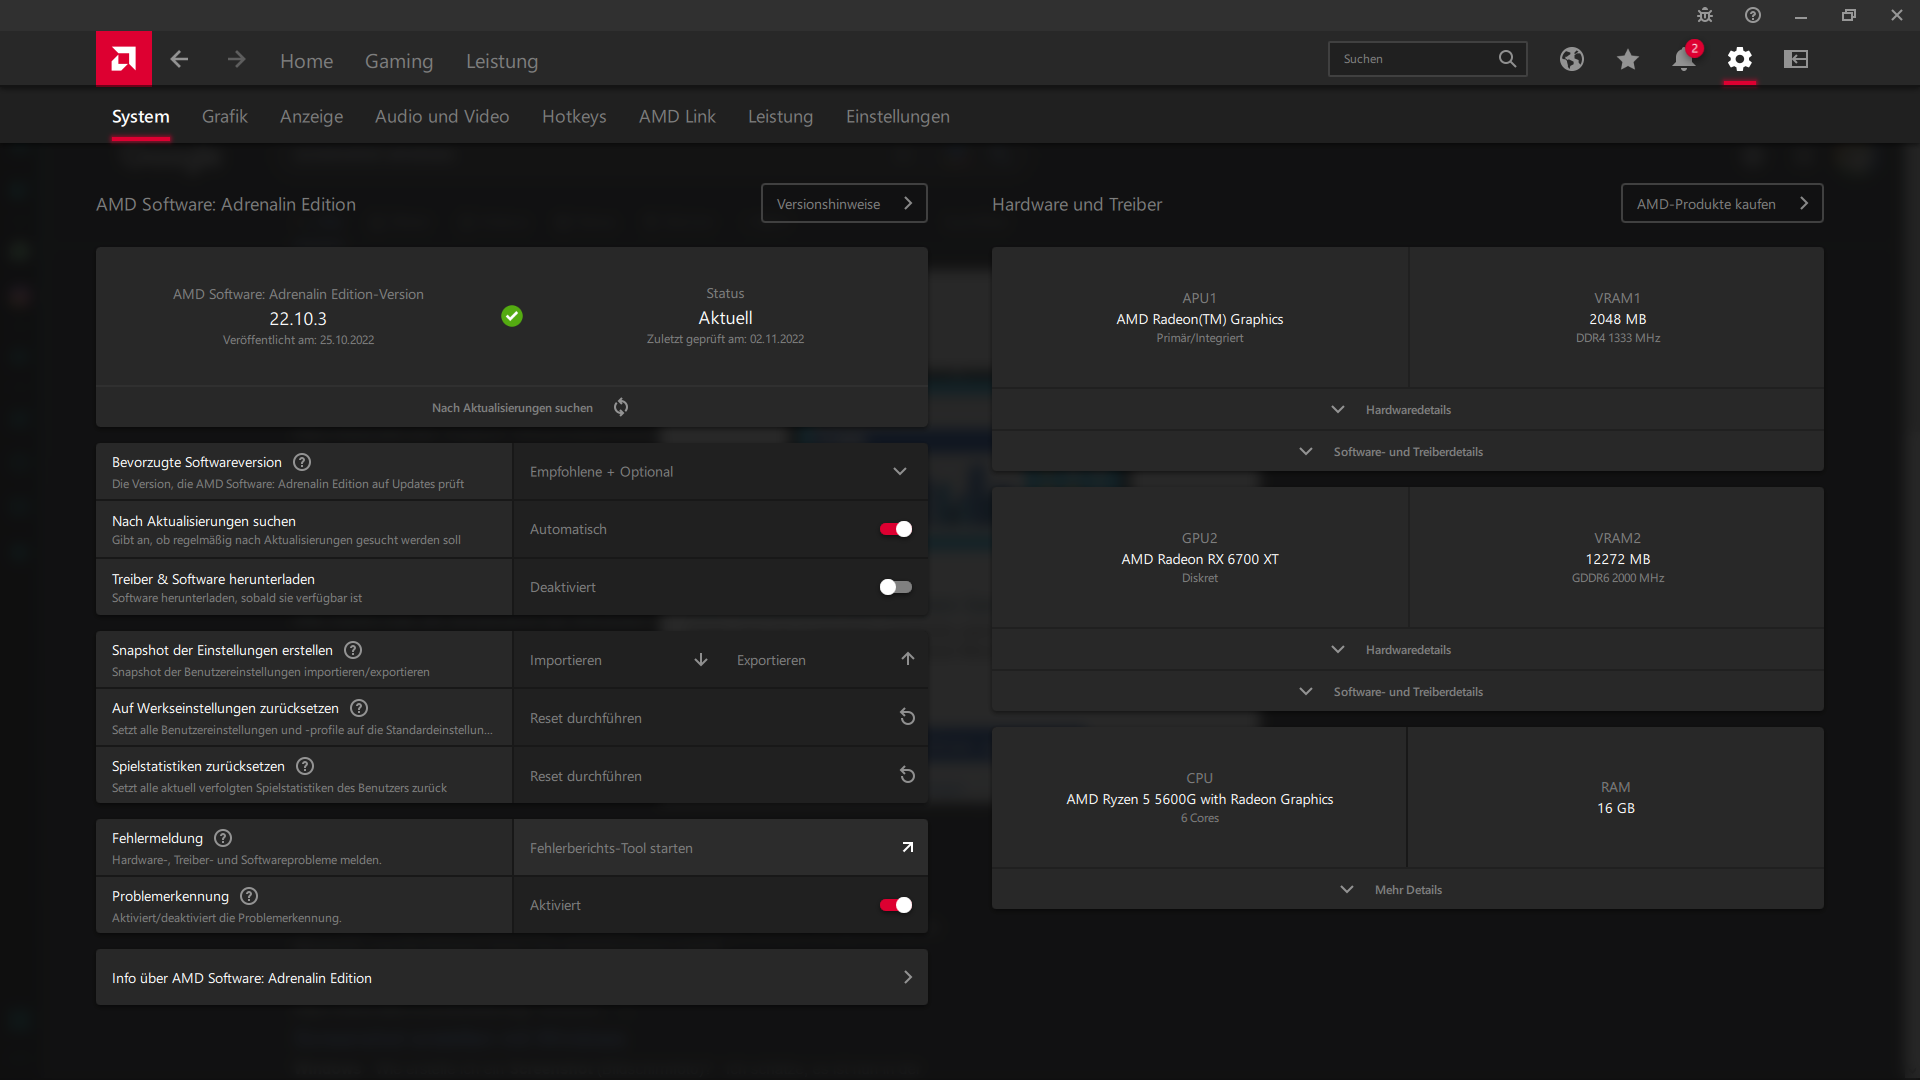The image size is (1920, 1080).
Task: Disable automatic update check toggle
Action: pos(895,529)
